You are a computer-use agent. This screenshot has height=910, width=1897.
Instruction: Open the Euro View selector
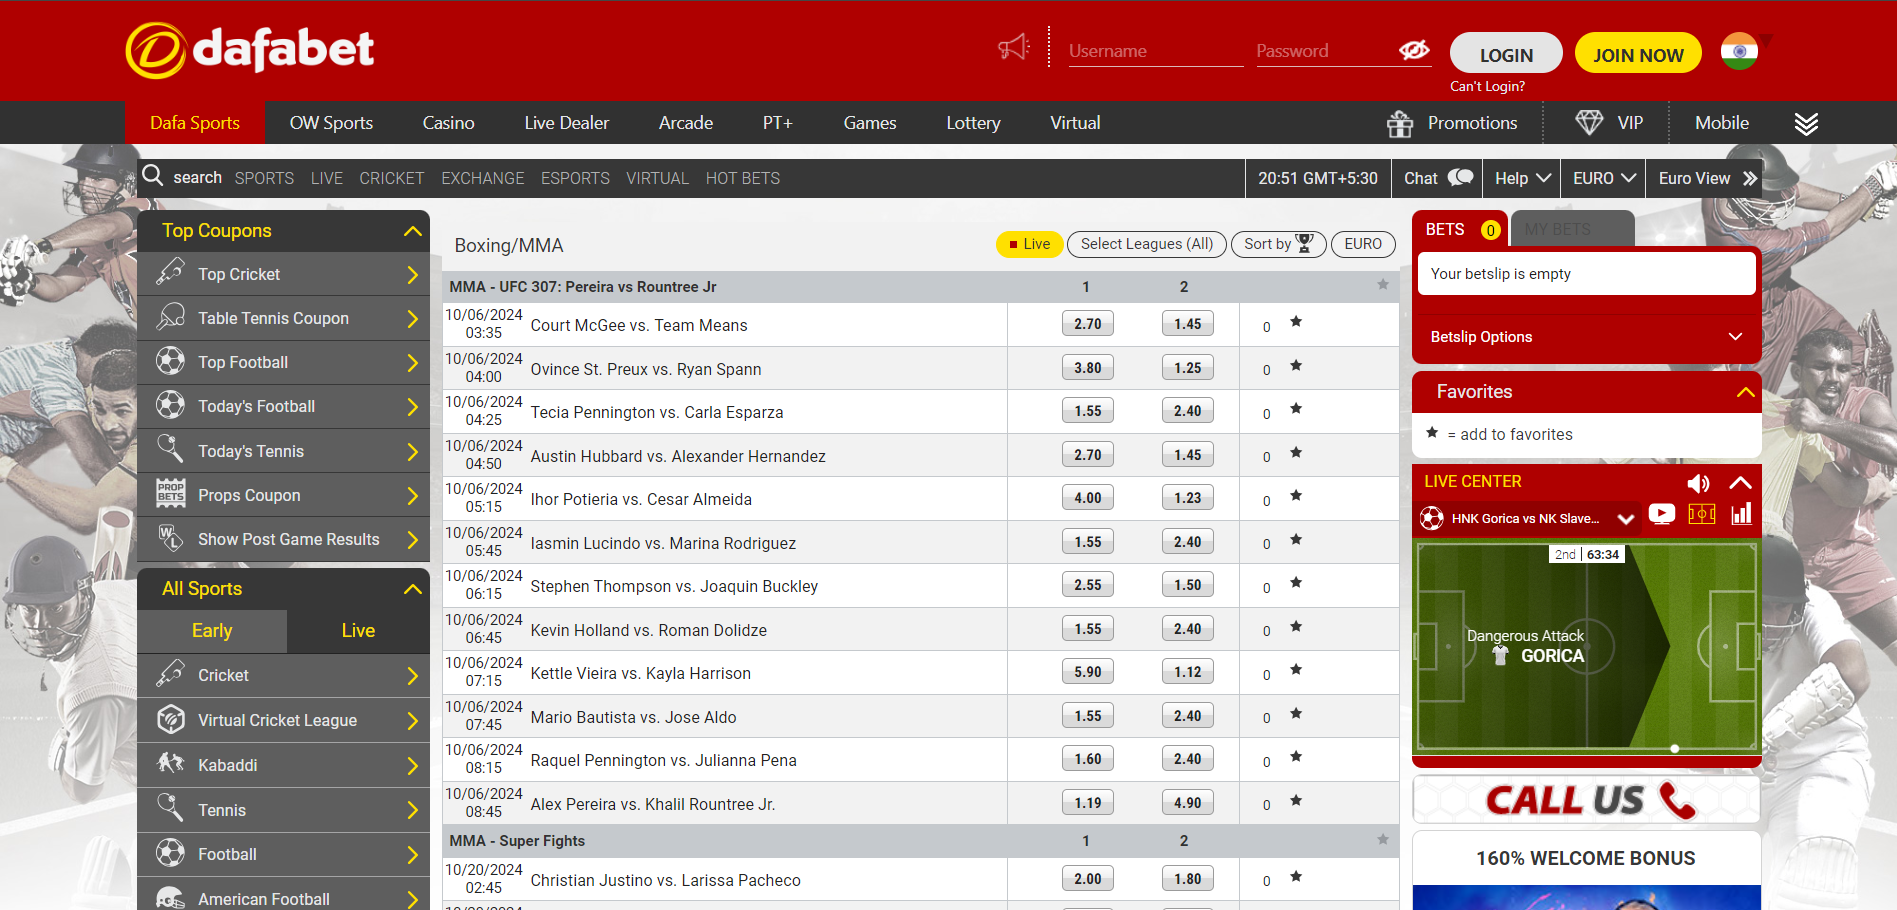pyautogui.click(x=1707, y=178)
